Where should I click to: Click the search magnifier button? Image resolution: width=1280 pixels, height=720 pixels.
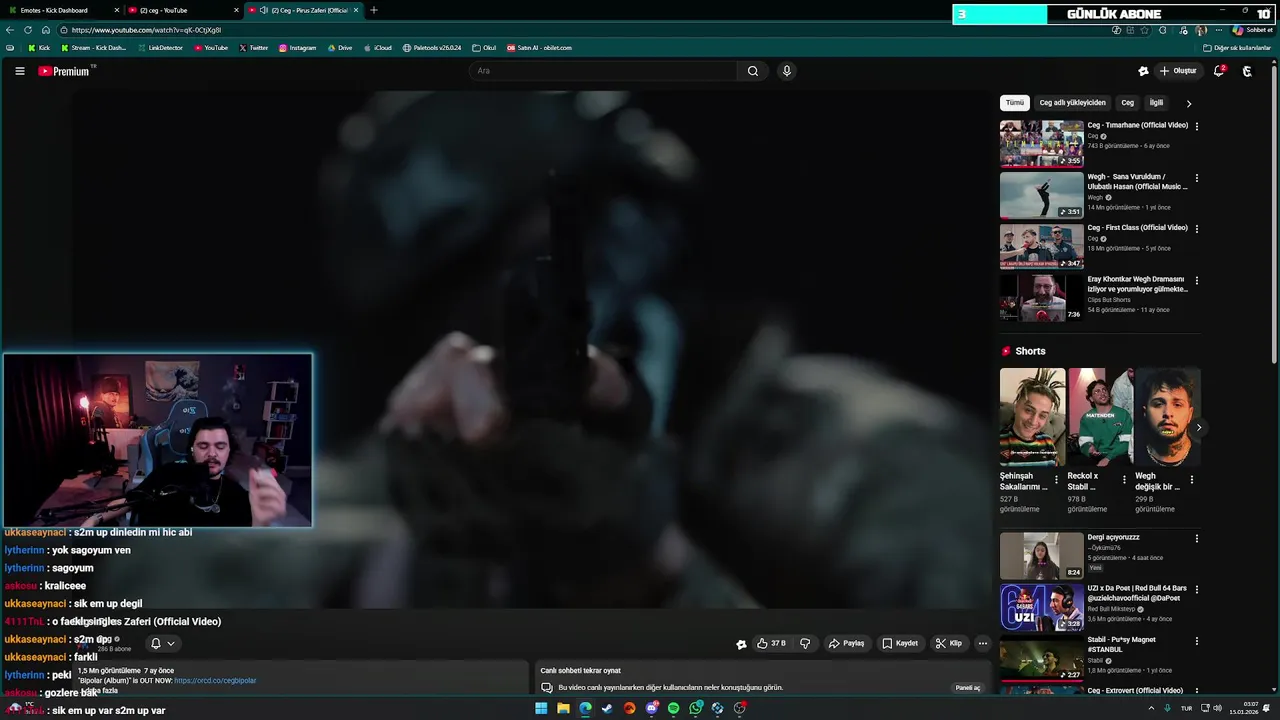coord(753,71)
